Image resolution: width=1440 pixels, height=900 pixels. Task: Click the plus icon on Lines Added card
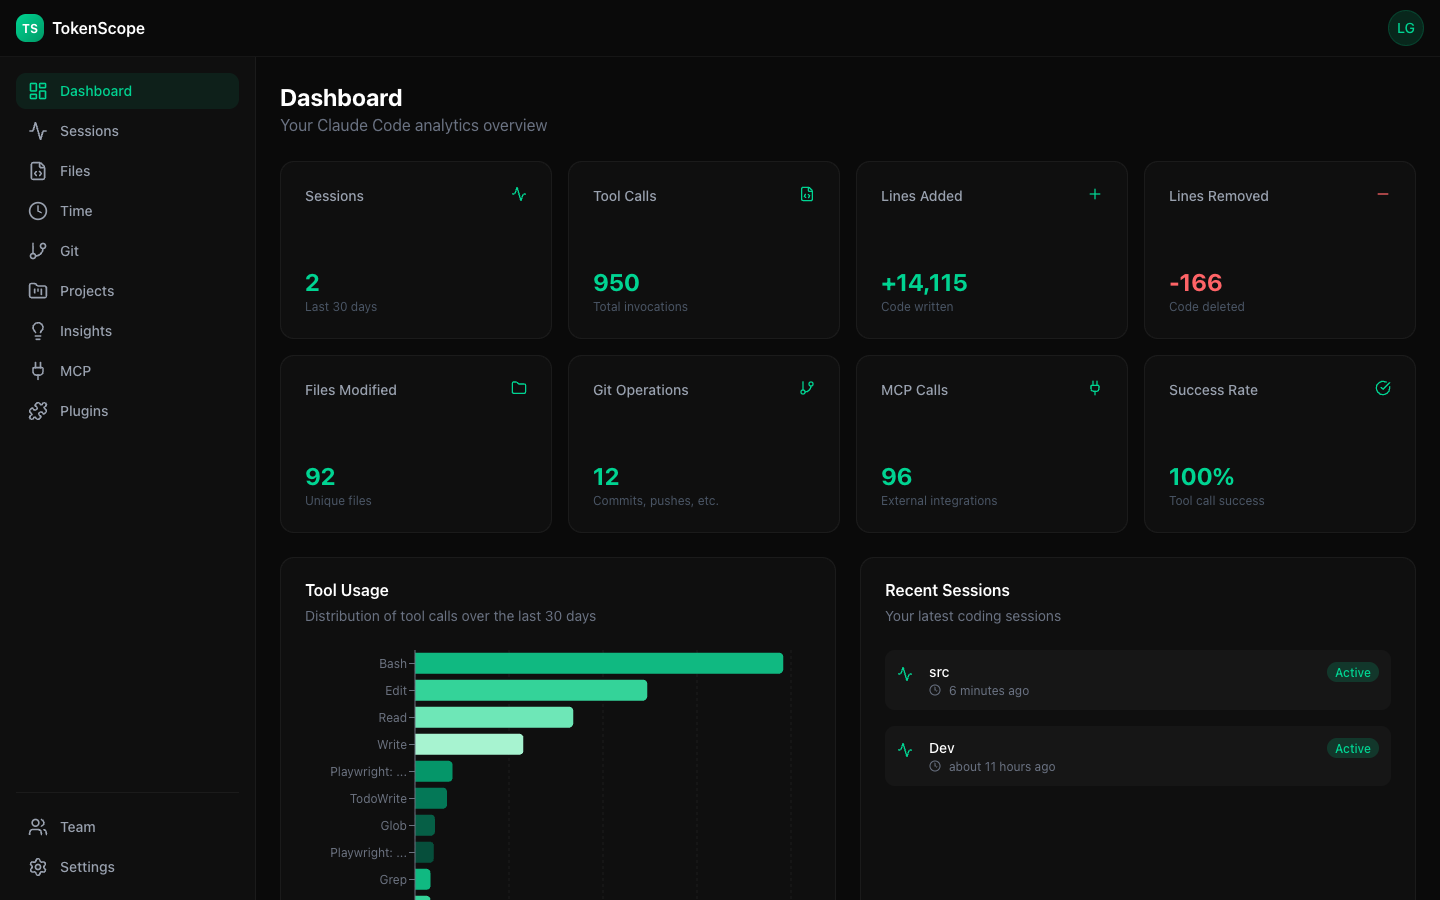click(1095, 194)
